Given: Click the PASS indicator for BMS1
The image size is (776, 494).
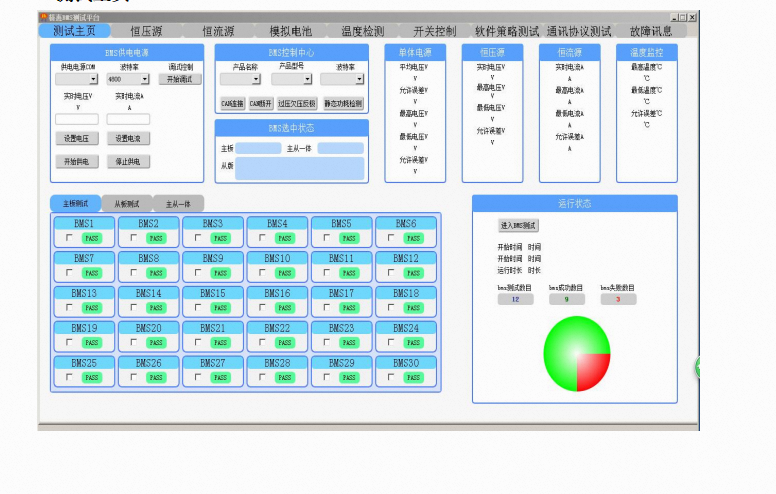Looking at the screenshot, I should coord(92,238).
